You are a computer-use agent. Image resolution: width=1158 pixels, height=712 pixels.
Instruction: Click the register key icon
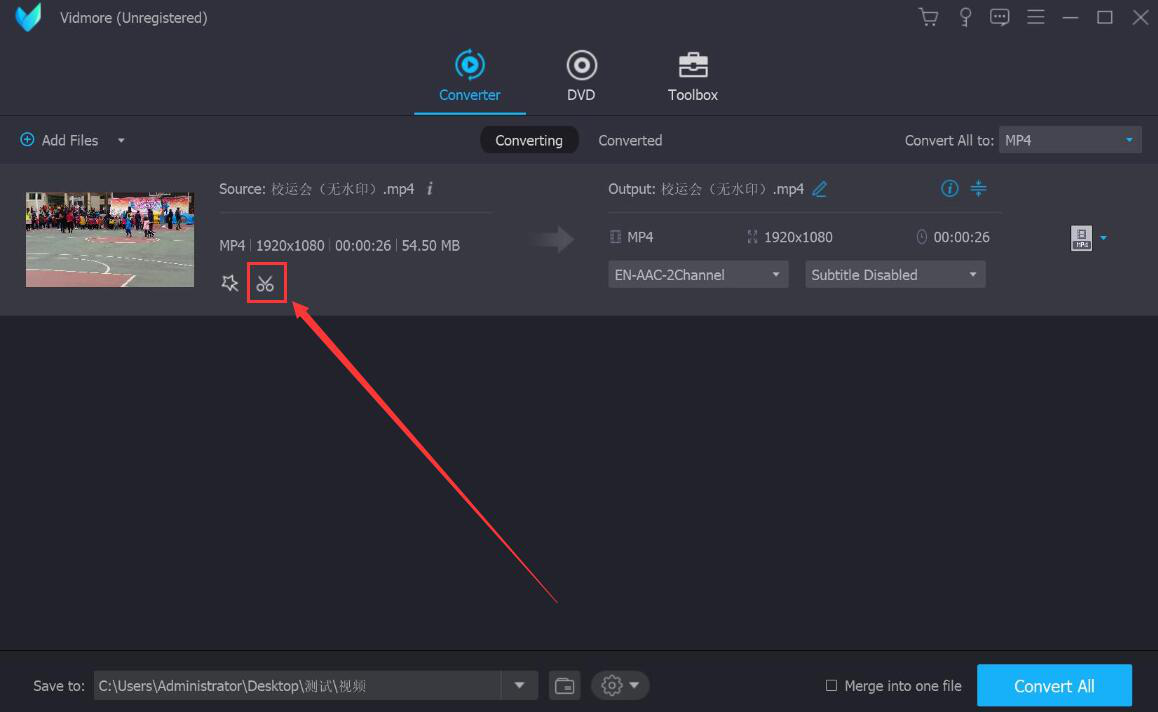[965, 17]
